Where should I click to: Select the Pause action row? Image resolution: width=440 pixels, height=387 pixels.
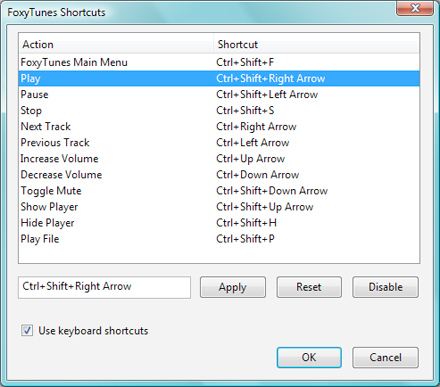point(219,94)
